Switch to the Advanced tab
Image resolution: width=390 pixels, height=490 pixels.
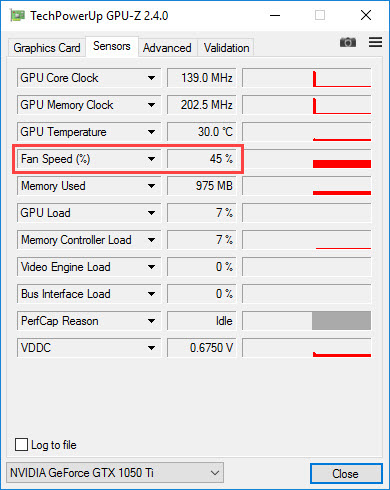[x=167, y=48]
